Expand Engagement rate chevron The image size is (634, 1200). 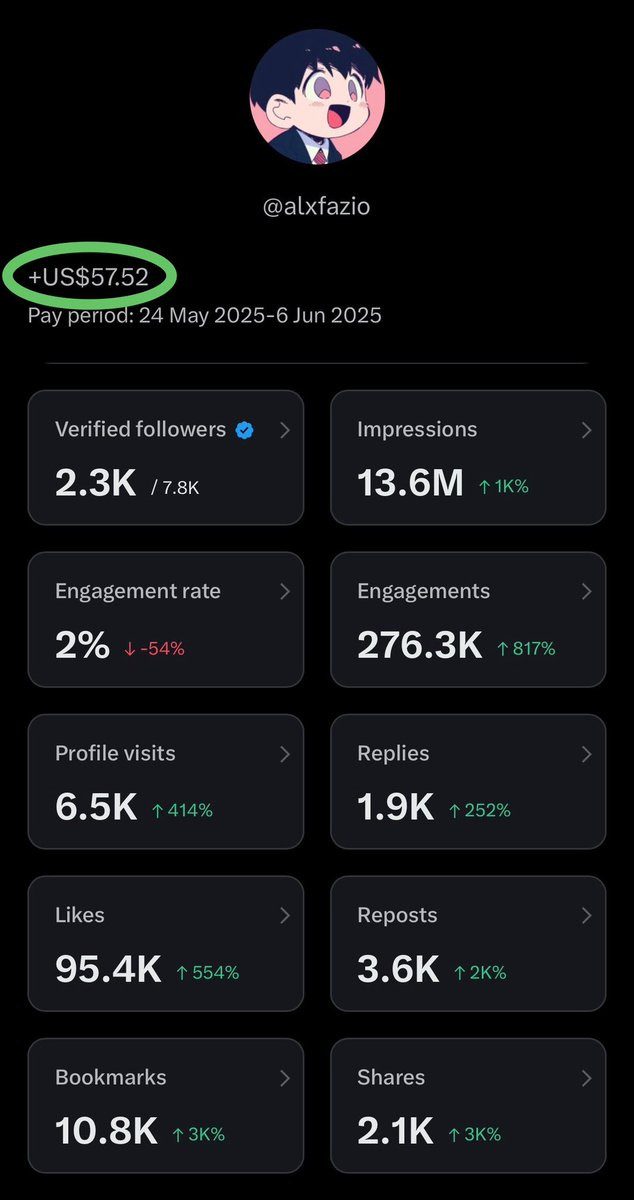click(x=284, y=592)
